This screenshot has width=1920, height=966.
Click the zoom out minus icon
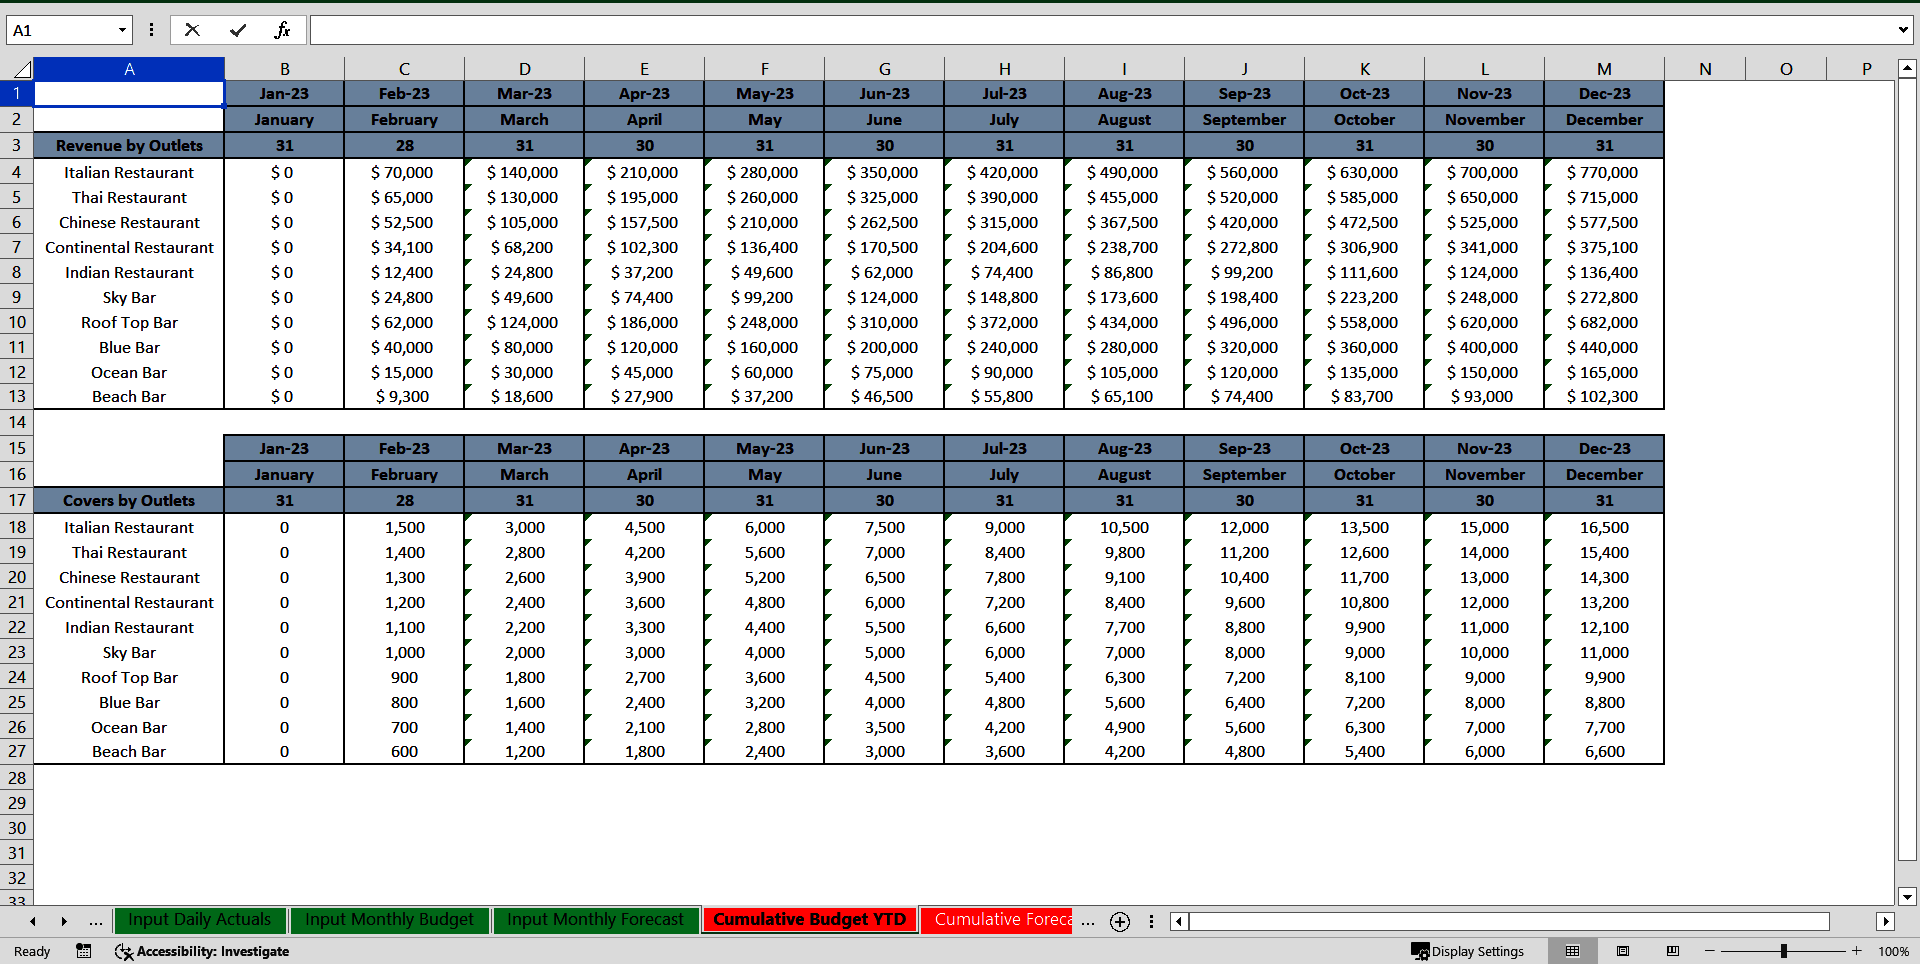click(1710, 951)
